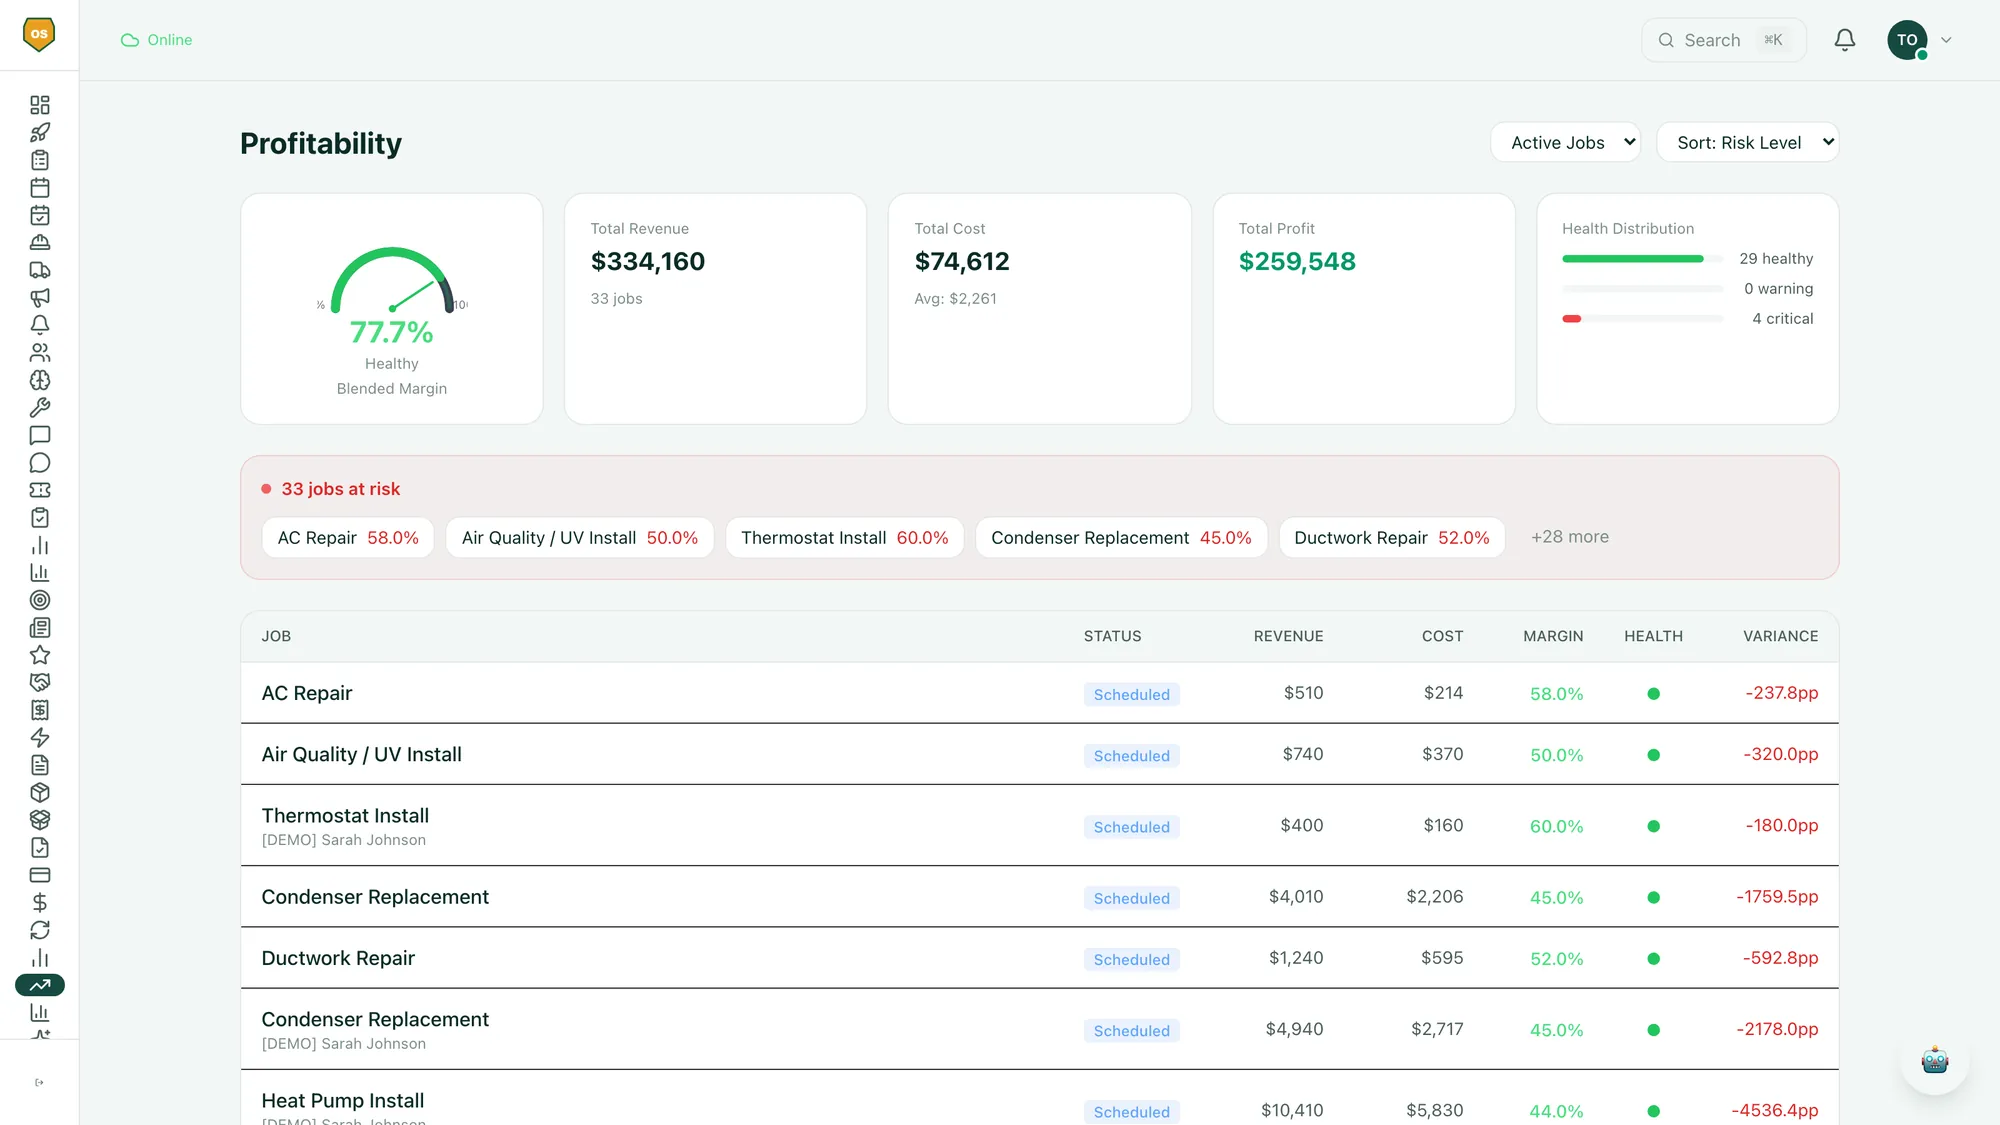Click the Search field in top bar

1724,40
